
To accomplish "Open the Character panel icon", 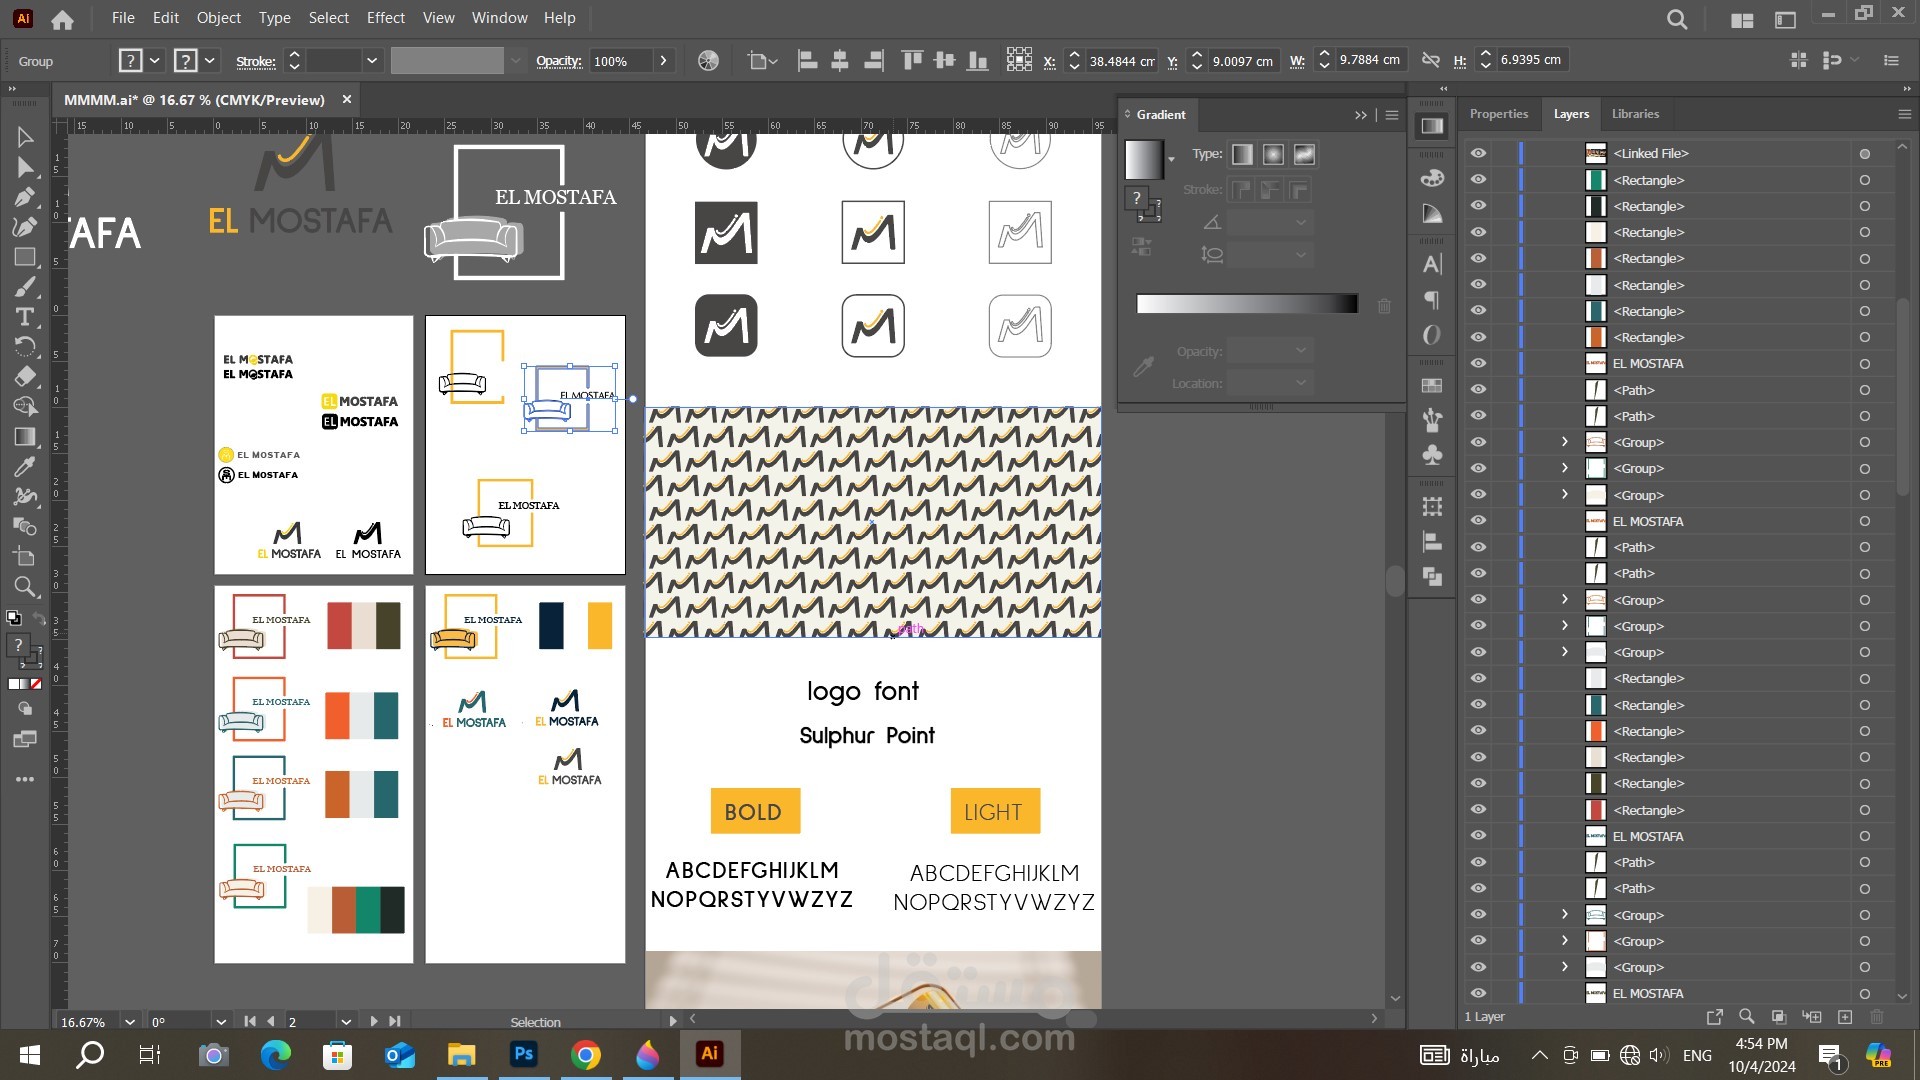I will pyautogui.click(x=1432, y=265).
